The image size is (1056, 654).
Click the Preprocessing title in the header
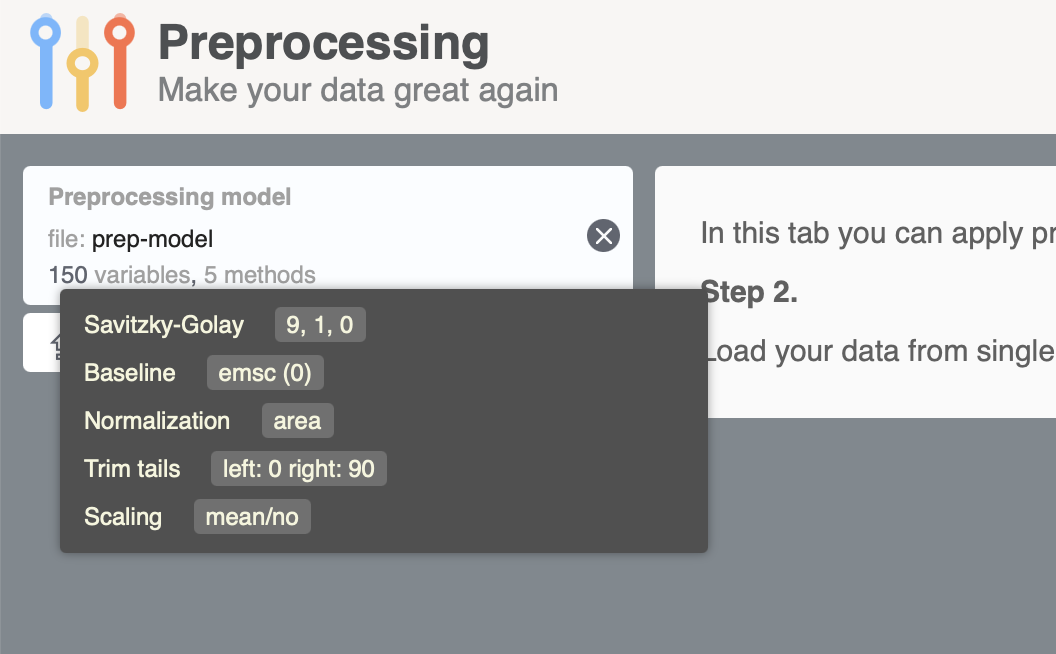[323, 42]
